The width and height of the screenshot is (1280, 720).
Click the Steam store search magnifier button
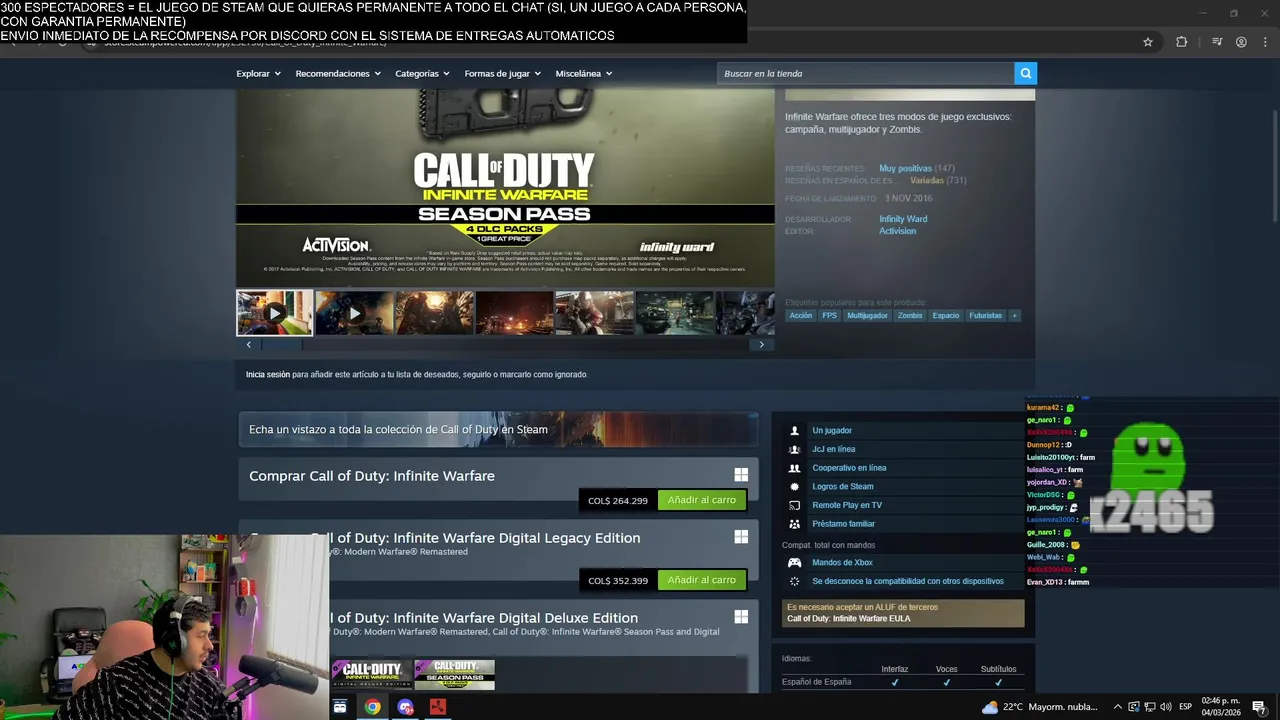click(1025, 73)
